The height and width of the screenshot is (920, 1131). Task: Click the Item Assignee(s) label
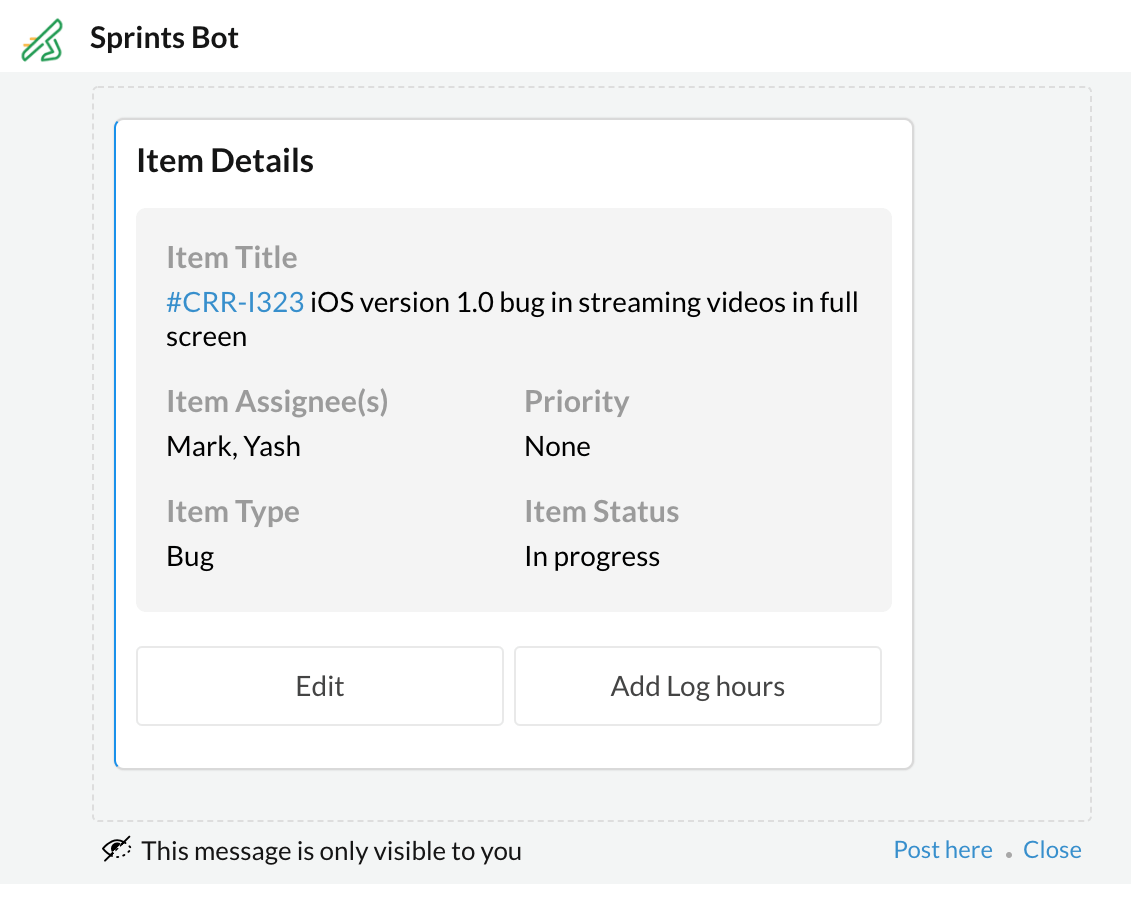277,402
